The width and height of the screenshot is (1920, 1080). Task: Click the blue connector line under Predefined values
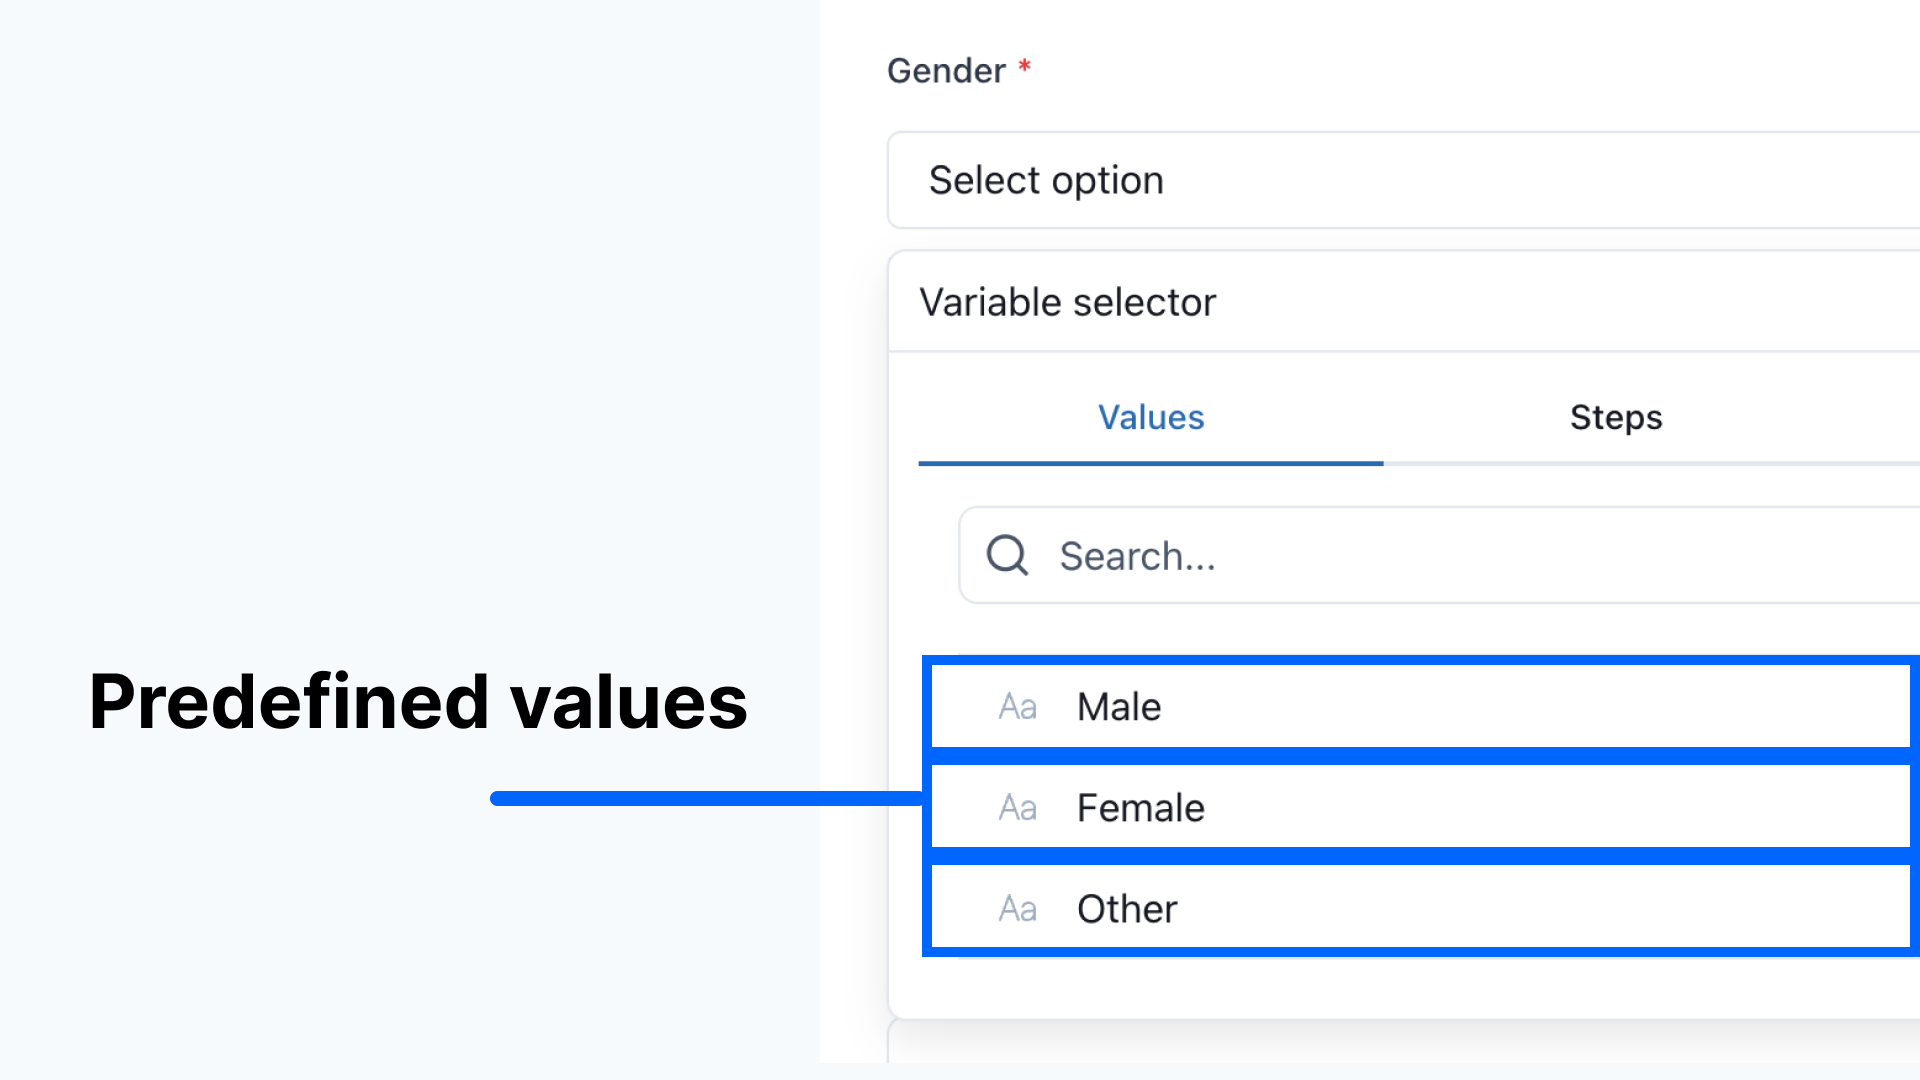point(706,798)
